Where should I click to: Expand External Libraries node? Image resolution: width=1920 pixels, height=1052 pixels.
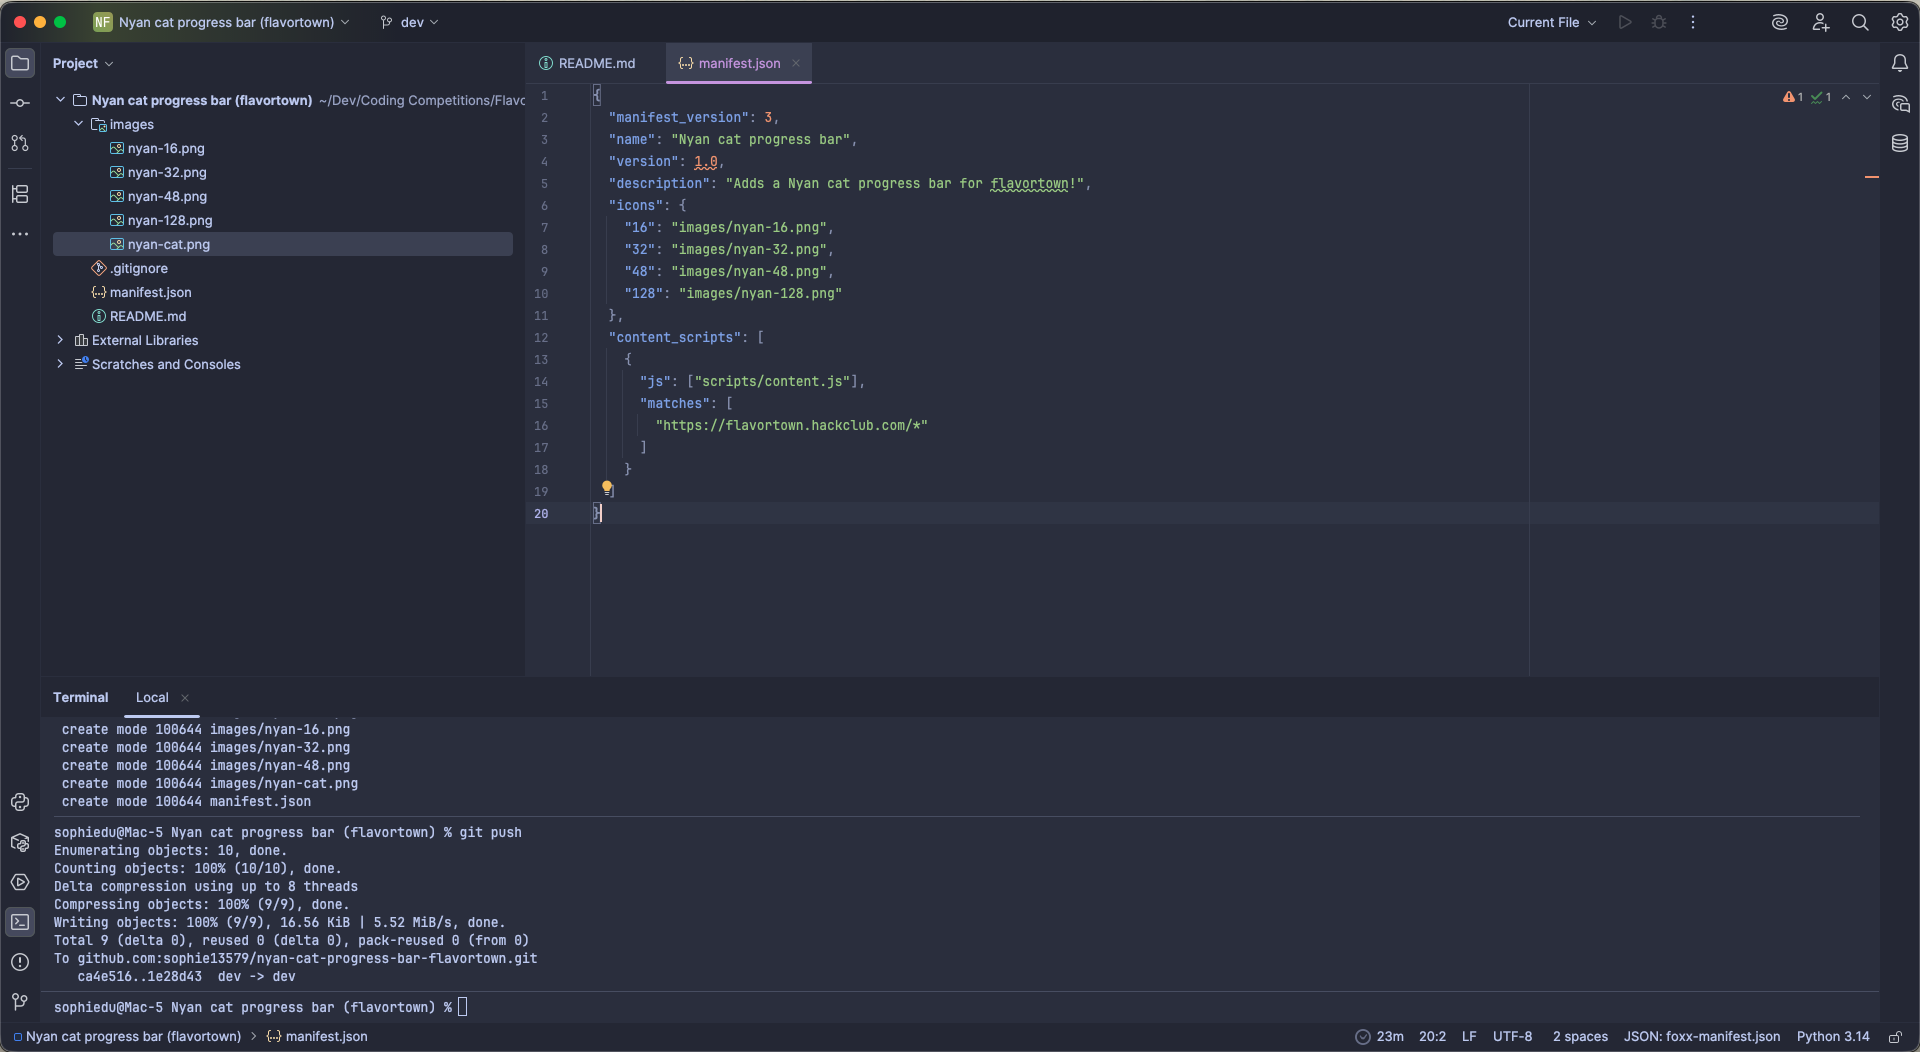[60, 340]
